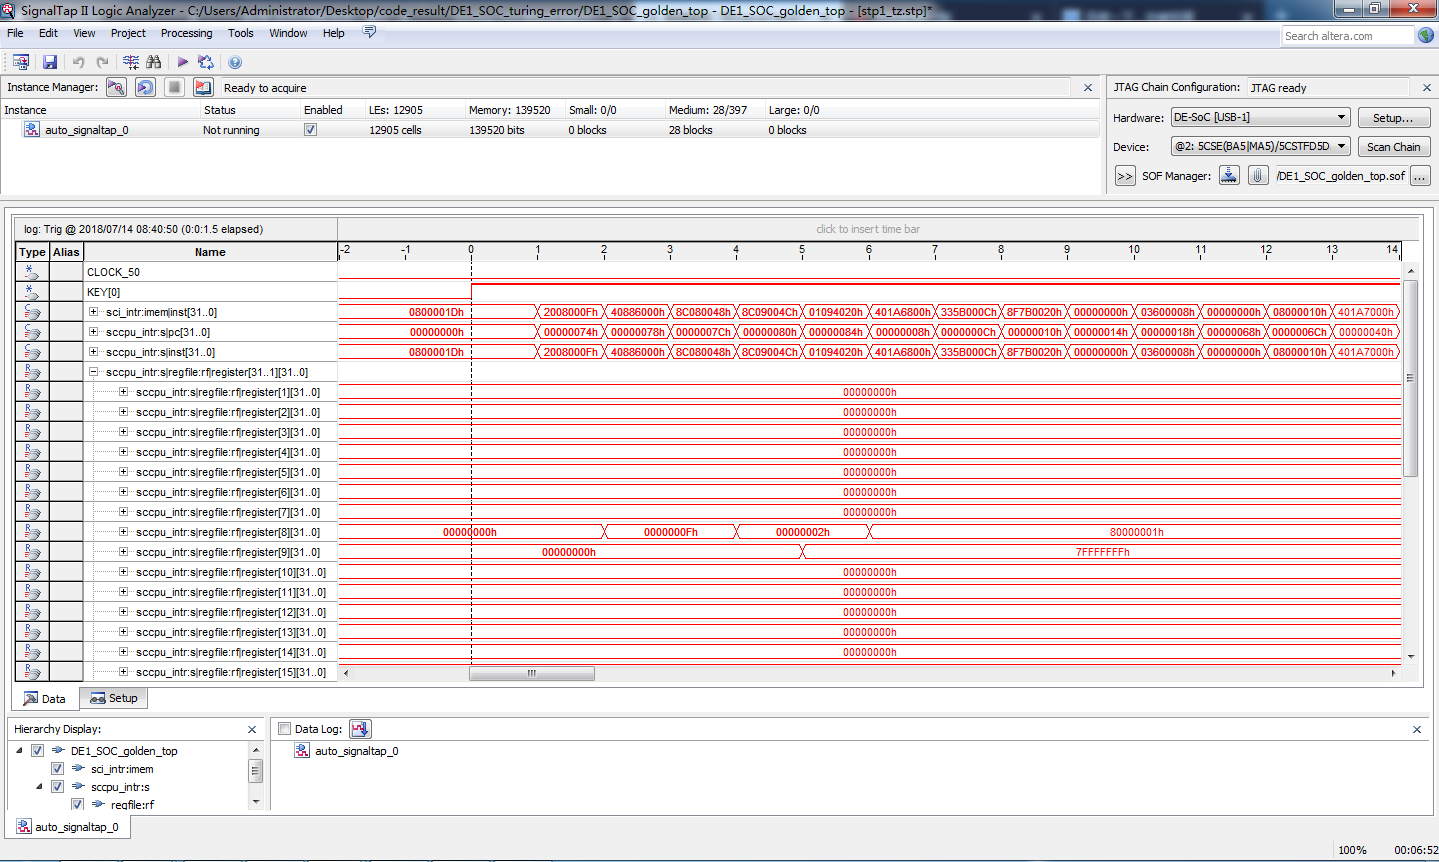Close the JTAG Chain Configuration panel

(1427, 88)
